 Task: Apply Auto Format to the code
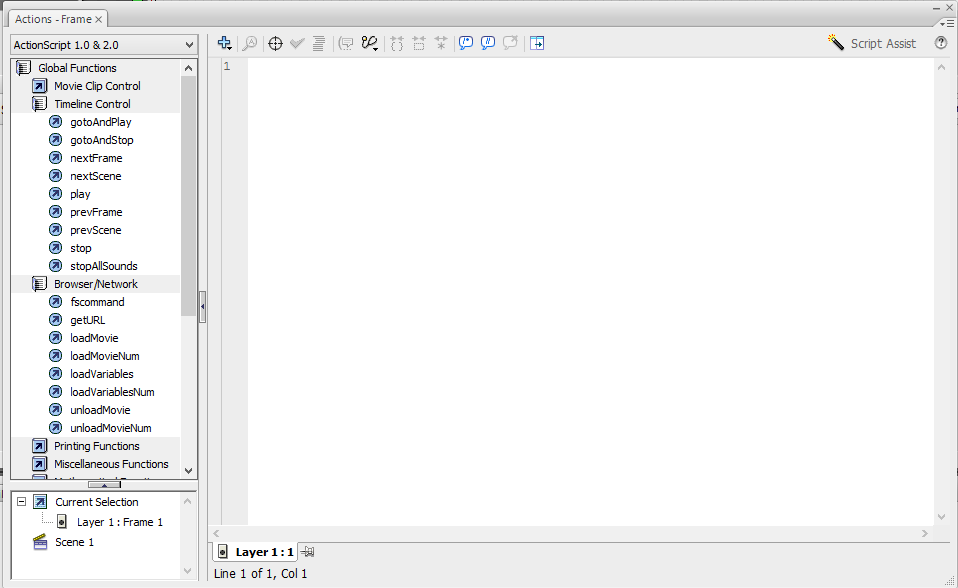click(x=319, y=43)
